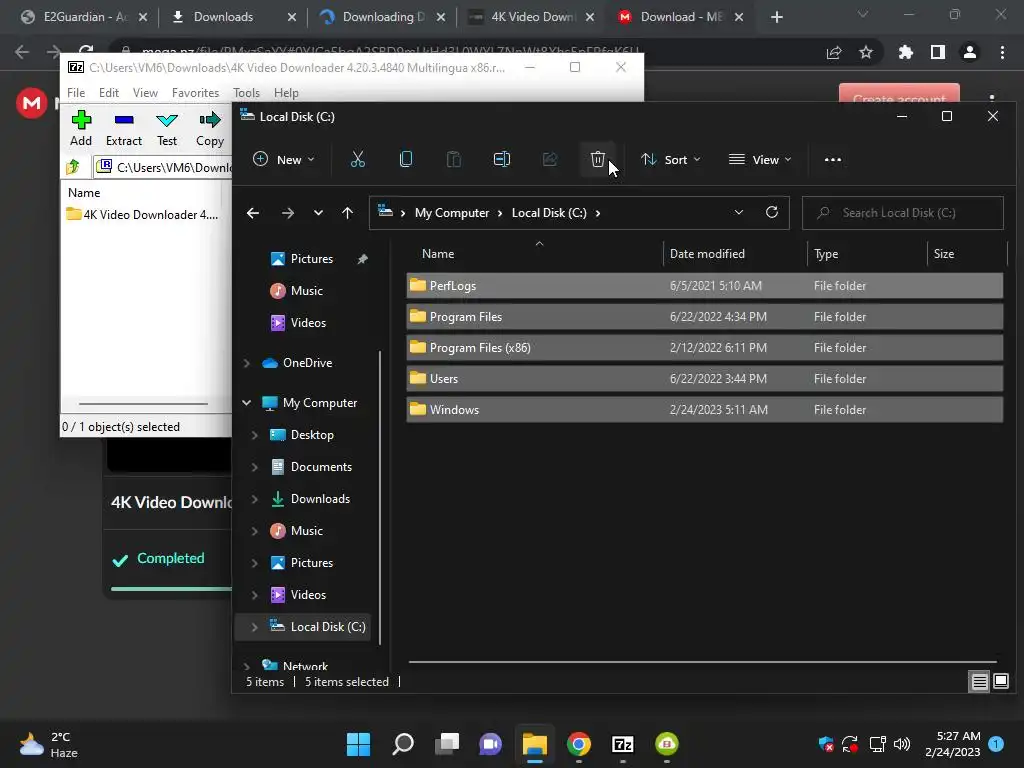Open the Sort dropdown menu

coord(671,159)
